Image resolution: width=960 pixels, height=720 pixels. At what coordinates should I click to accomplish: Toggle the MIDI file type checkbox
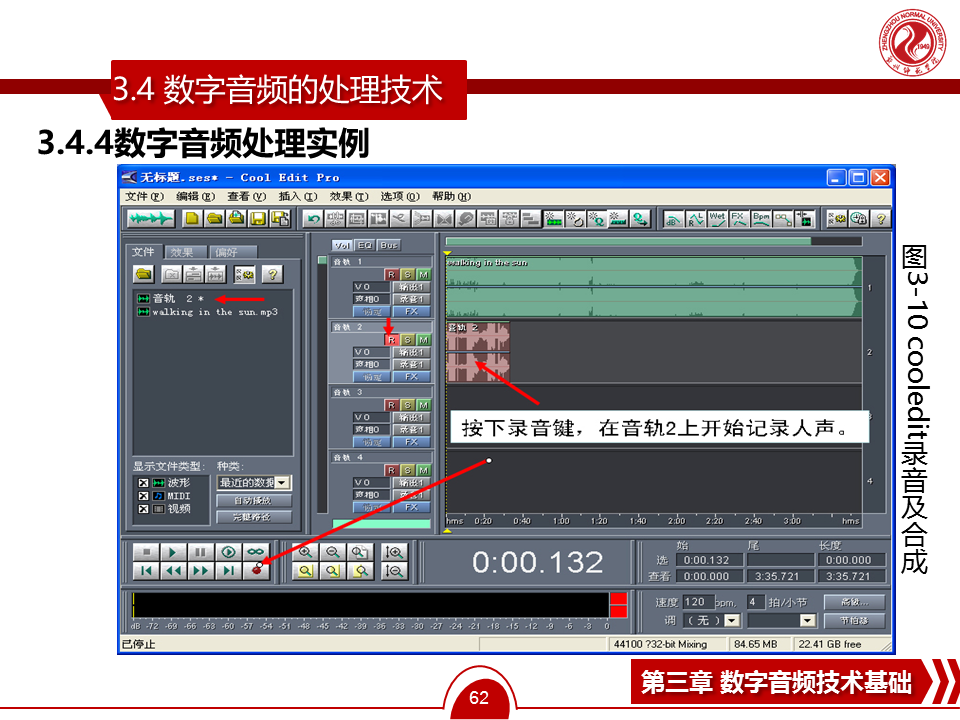pyautogui.click(x=143, y=496)
